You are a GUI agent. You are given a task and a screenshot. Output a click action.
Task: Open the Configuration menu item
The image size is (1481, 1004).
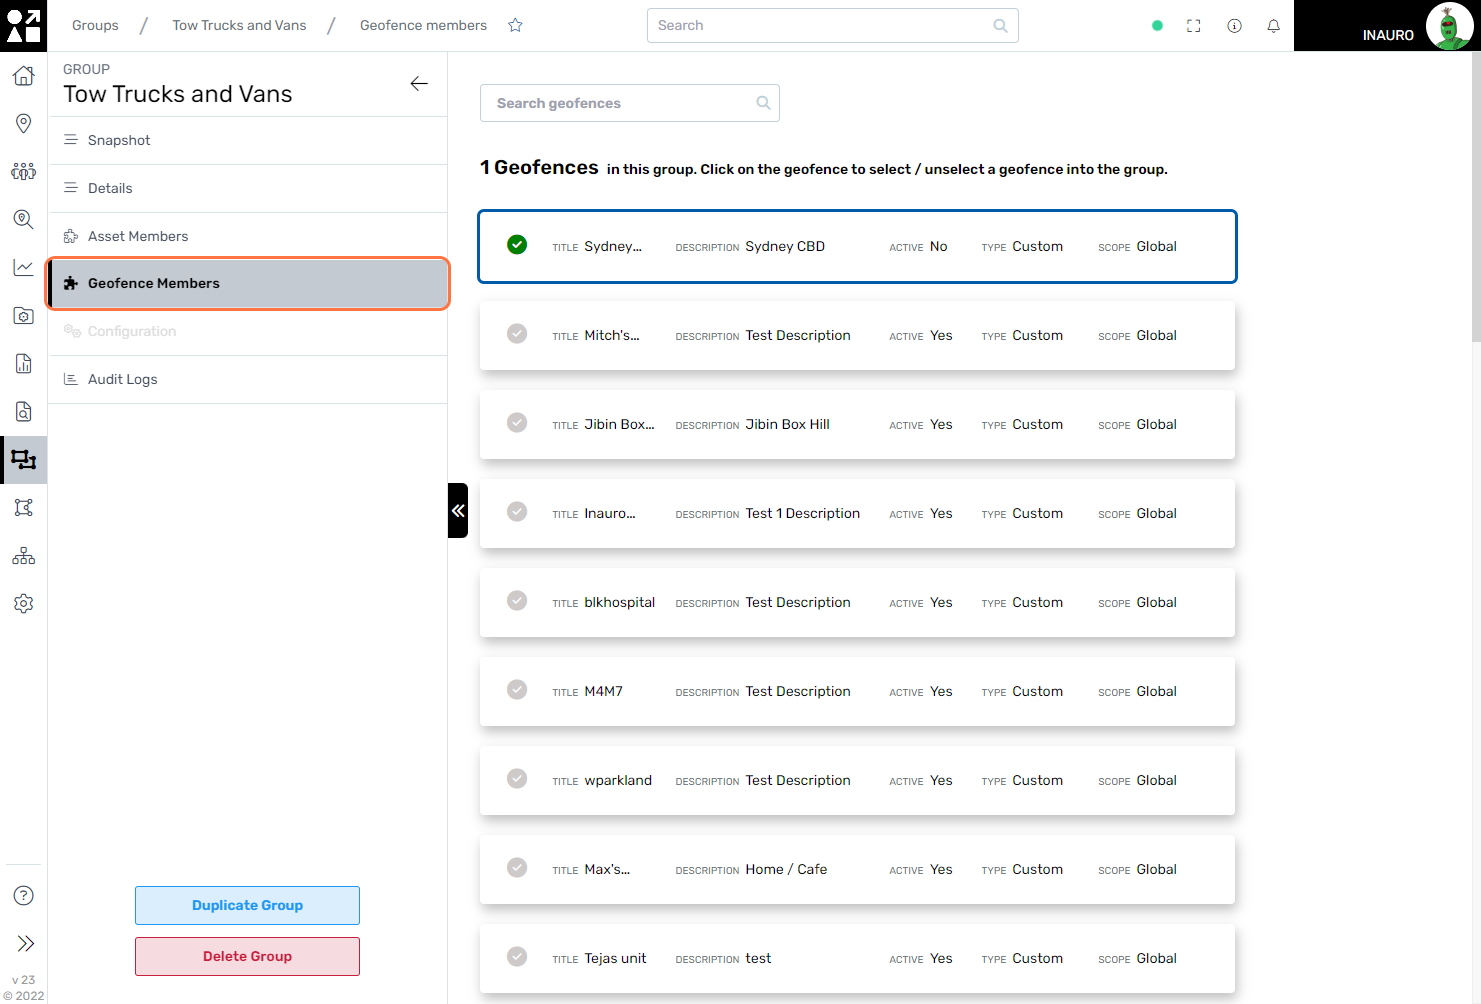[x=247, y=331]
